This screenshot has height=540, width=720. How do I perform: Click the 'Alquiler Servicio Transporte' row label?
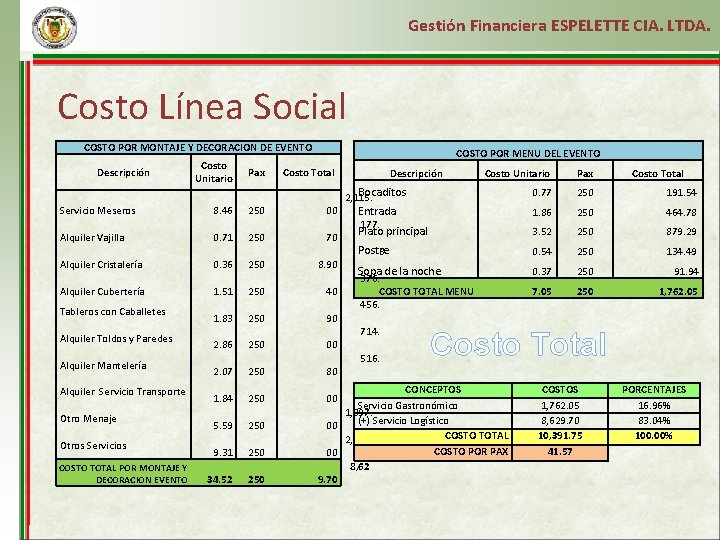click(123, 392)
